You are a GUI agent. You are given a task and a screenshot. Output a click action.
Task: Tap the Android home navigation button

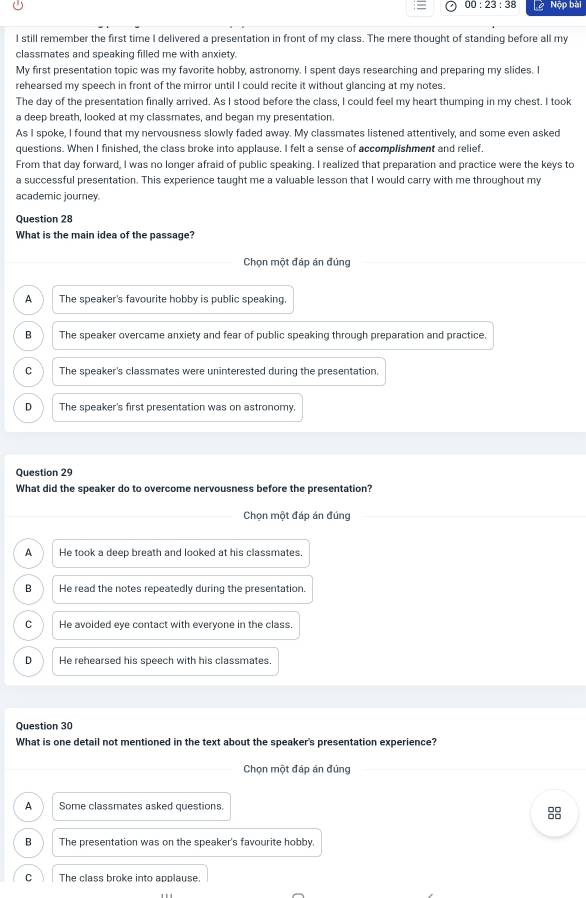(x=298, y=895)
